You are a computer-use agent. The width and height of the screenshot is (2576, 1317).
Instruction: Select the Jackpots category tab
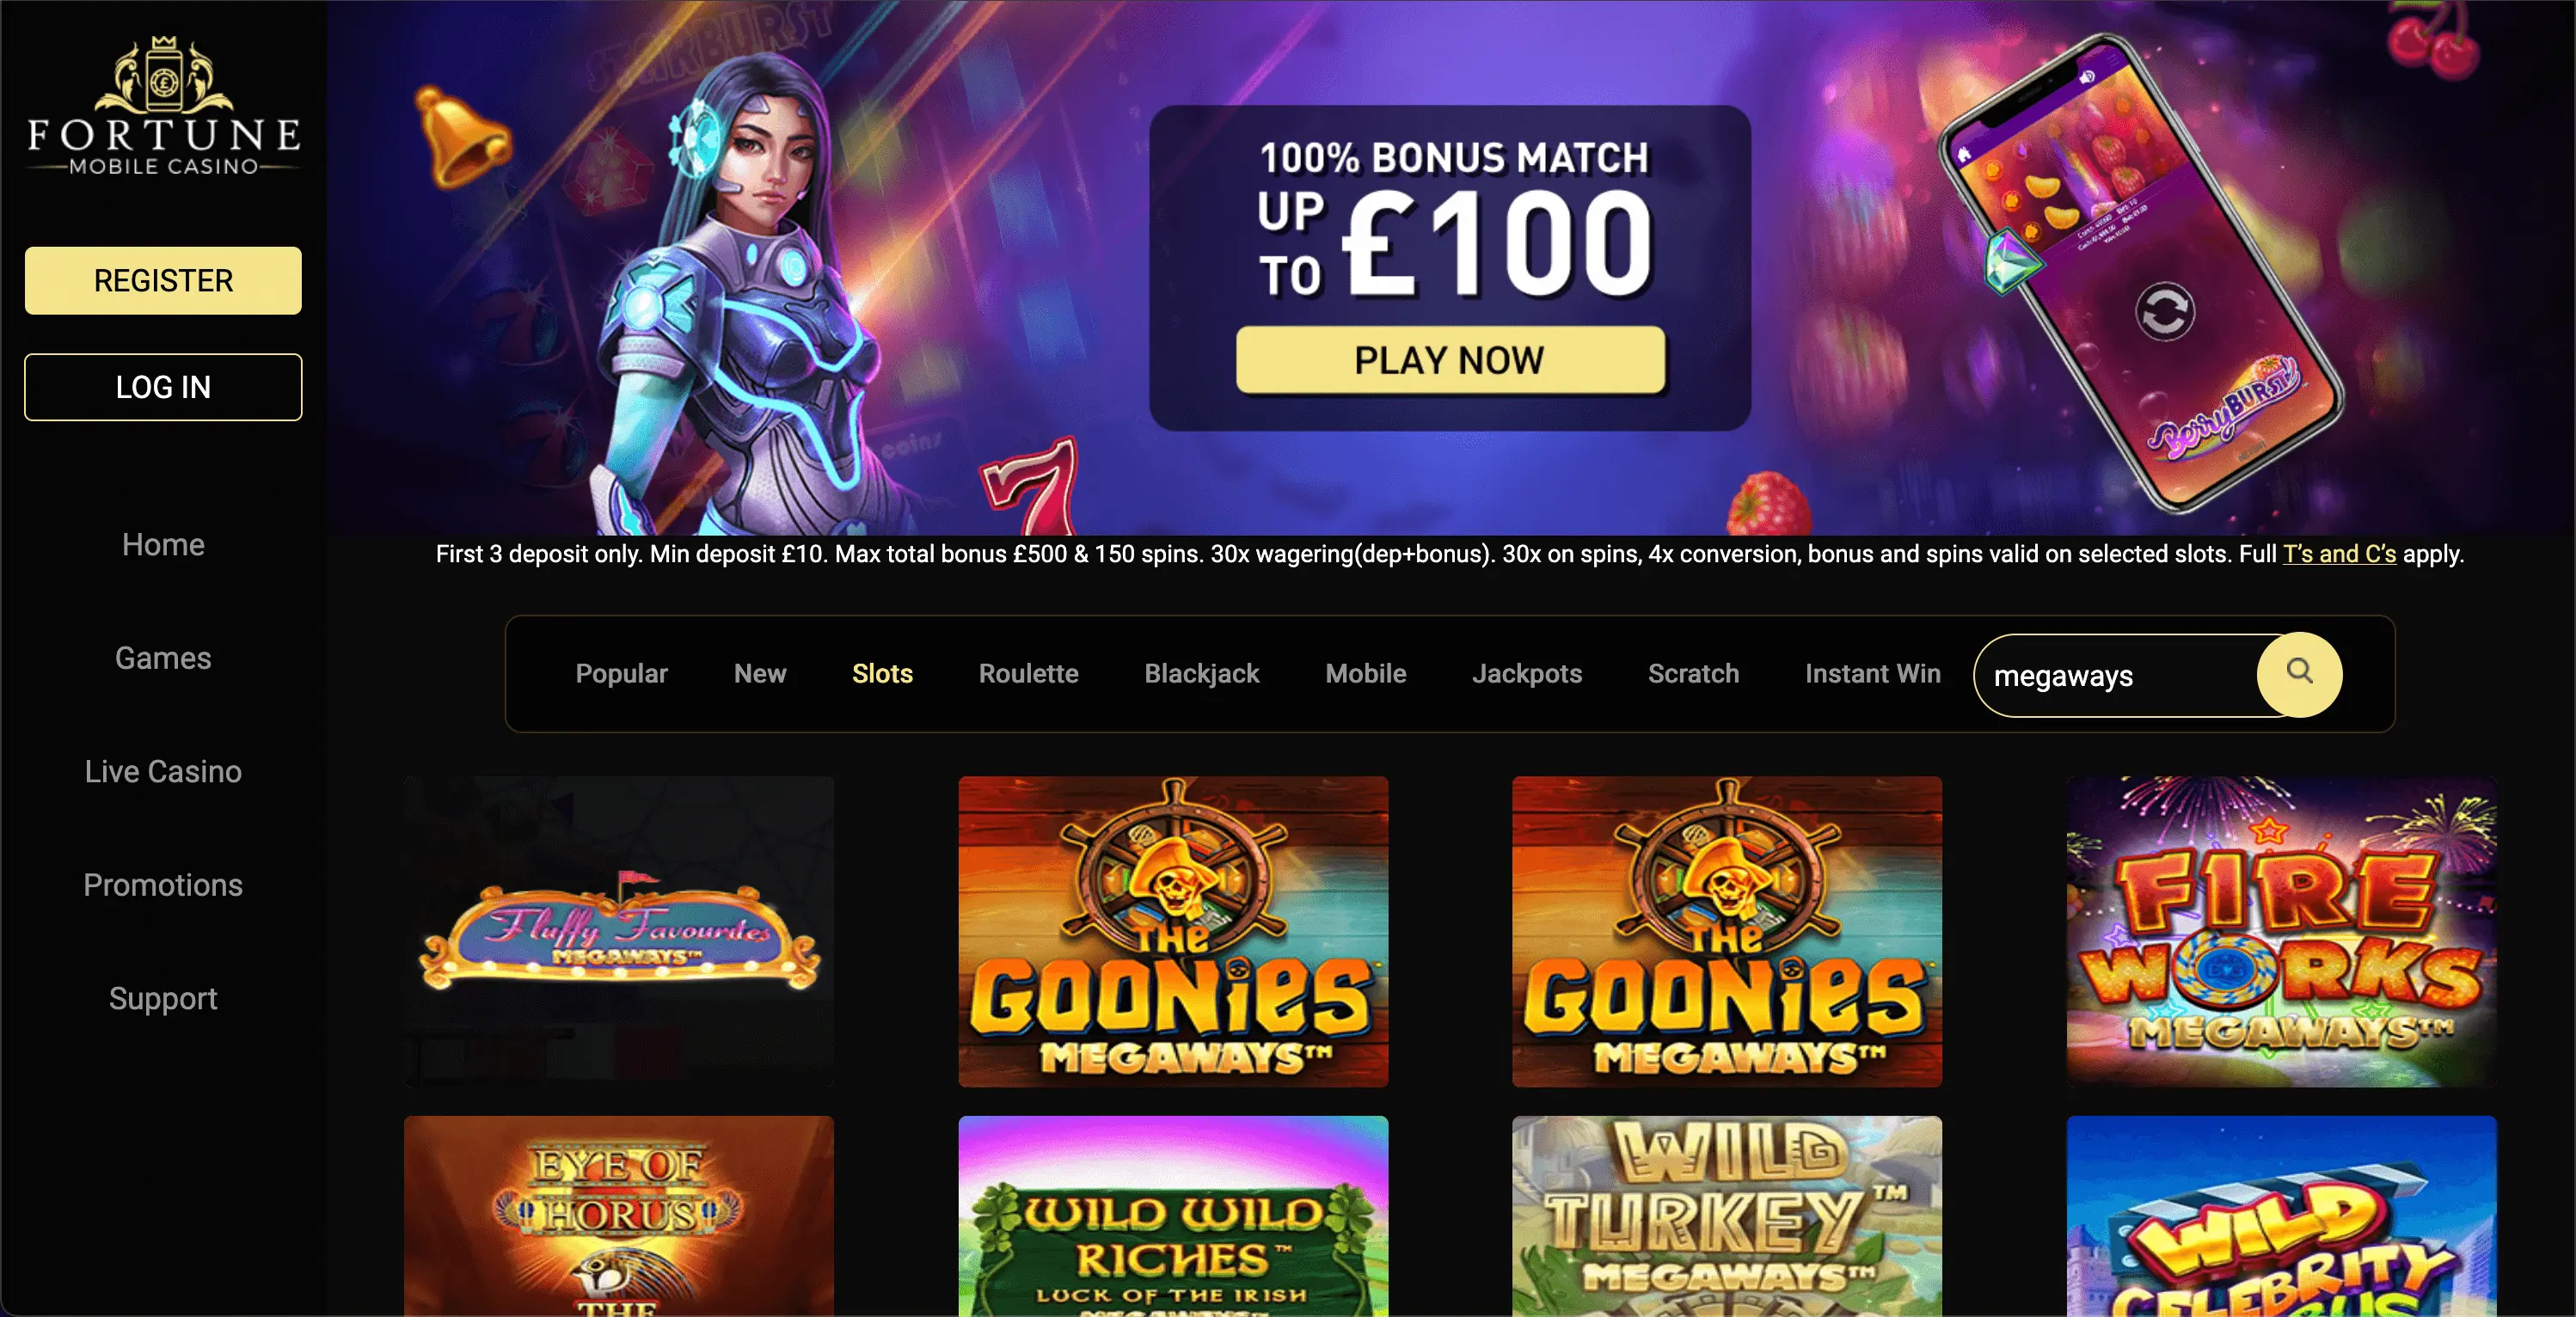(1526, 674)
